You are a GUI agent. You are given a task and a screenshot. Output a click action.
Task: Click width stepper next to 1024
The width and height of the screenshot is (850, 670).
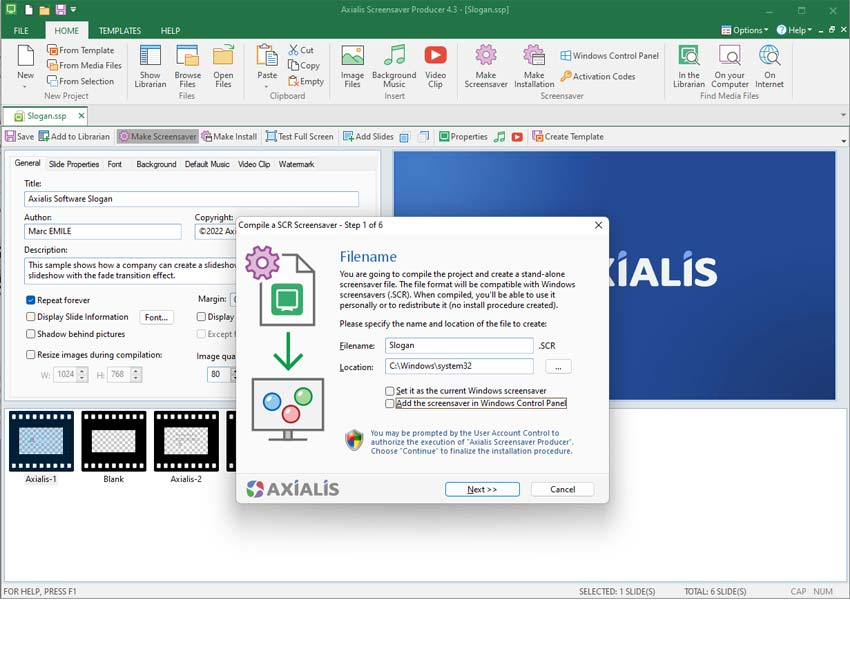tap(82, 374)
